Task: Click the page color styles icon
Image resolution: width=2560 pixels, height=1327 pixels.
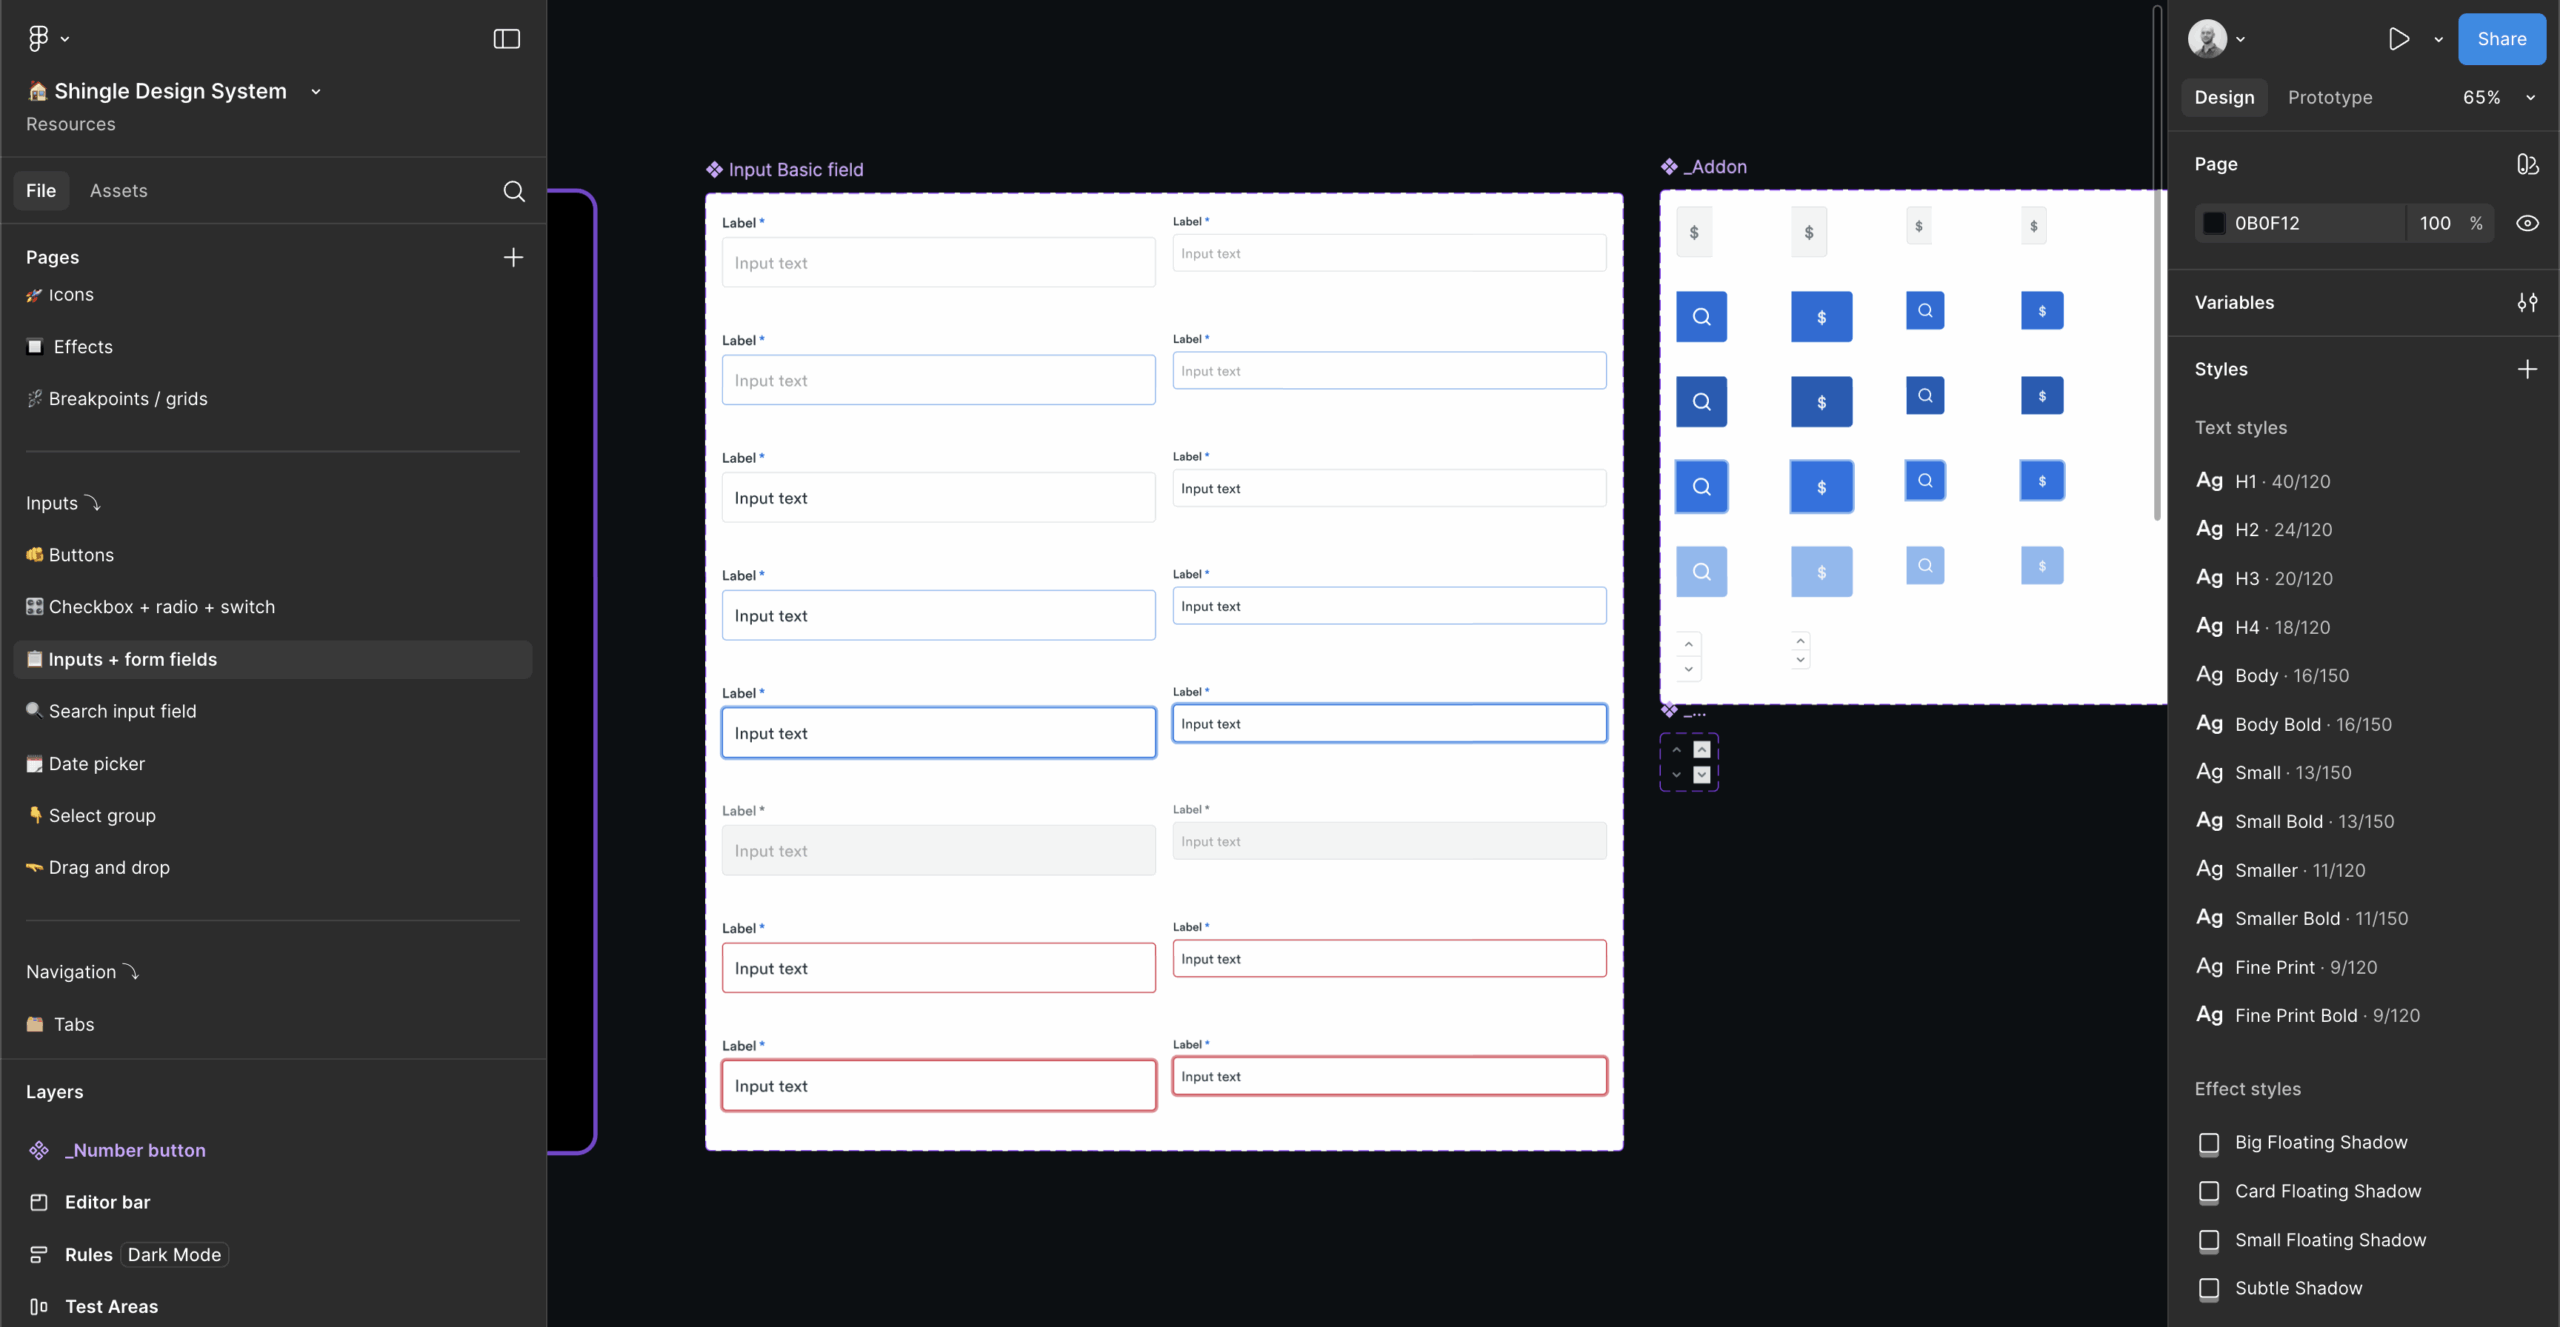Action: point(2527,164)
